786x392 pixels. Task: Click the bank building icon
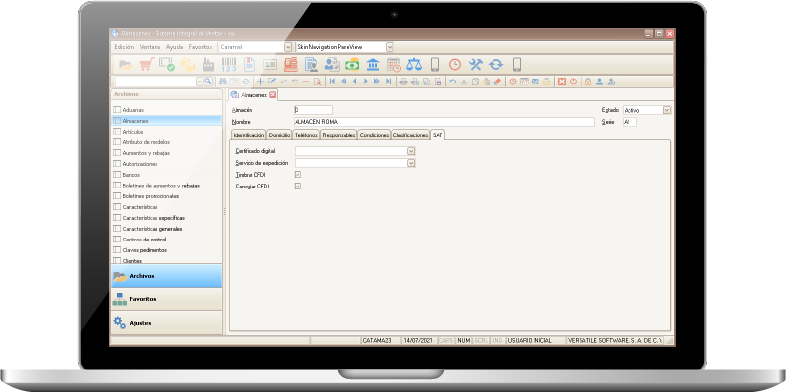pos(373,65)
